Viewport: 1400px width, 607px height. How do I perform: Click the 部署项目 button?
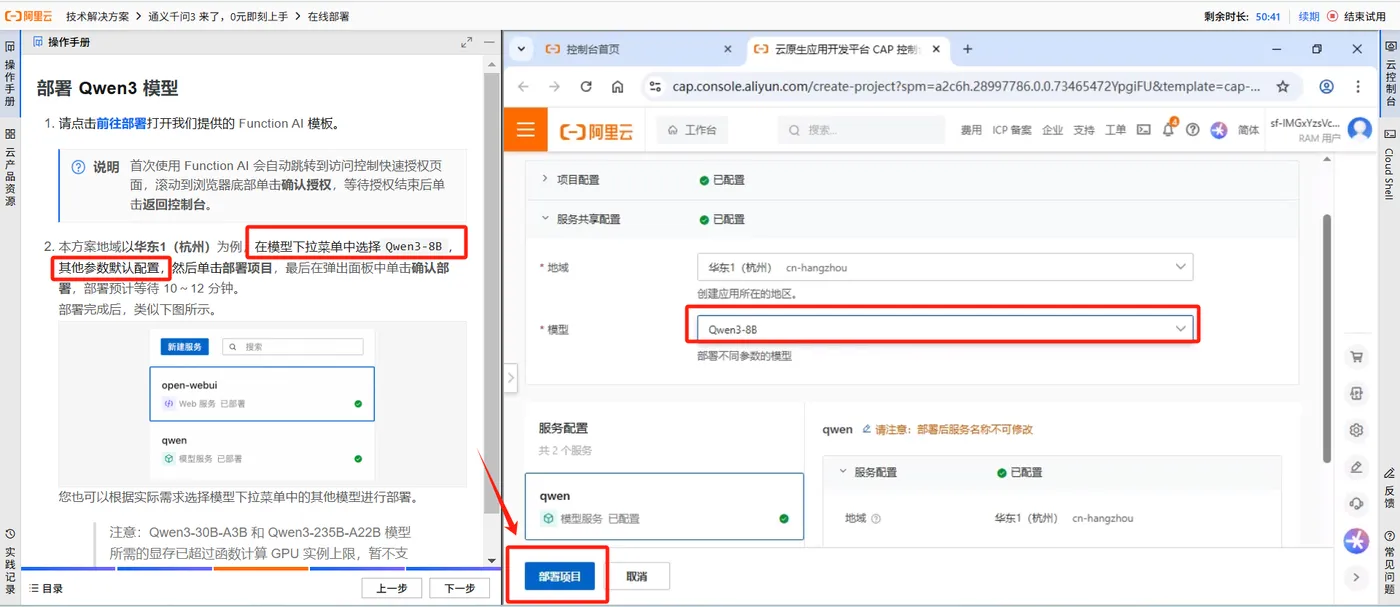point(560,576)
